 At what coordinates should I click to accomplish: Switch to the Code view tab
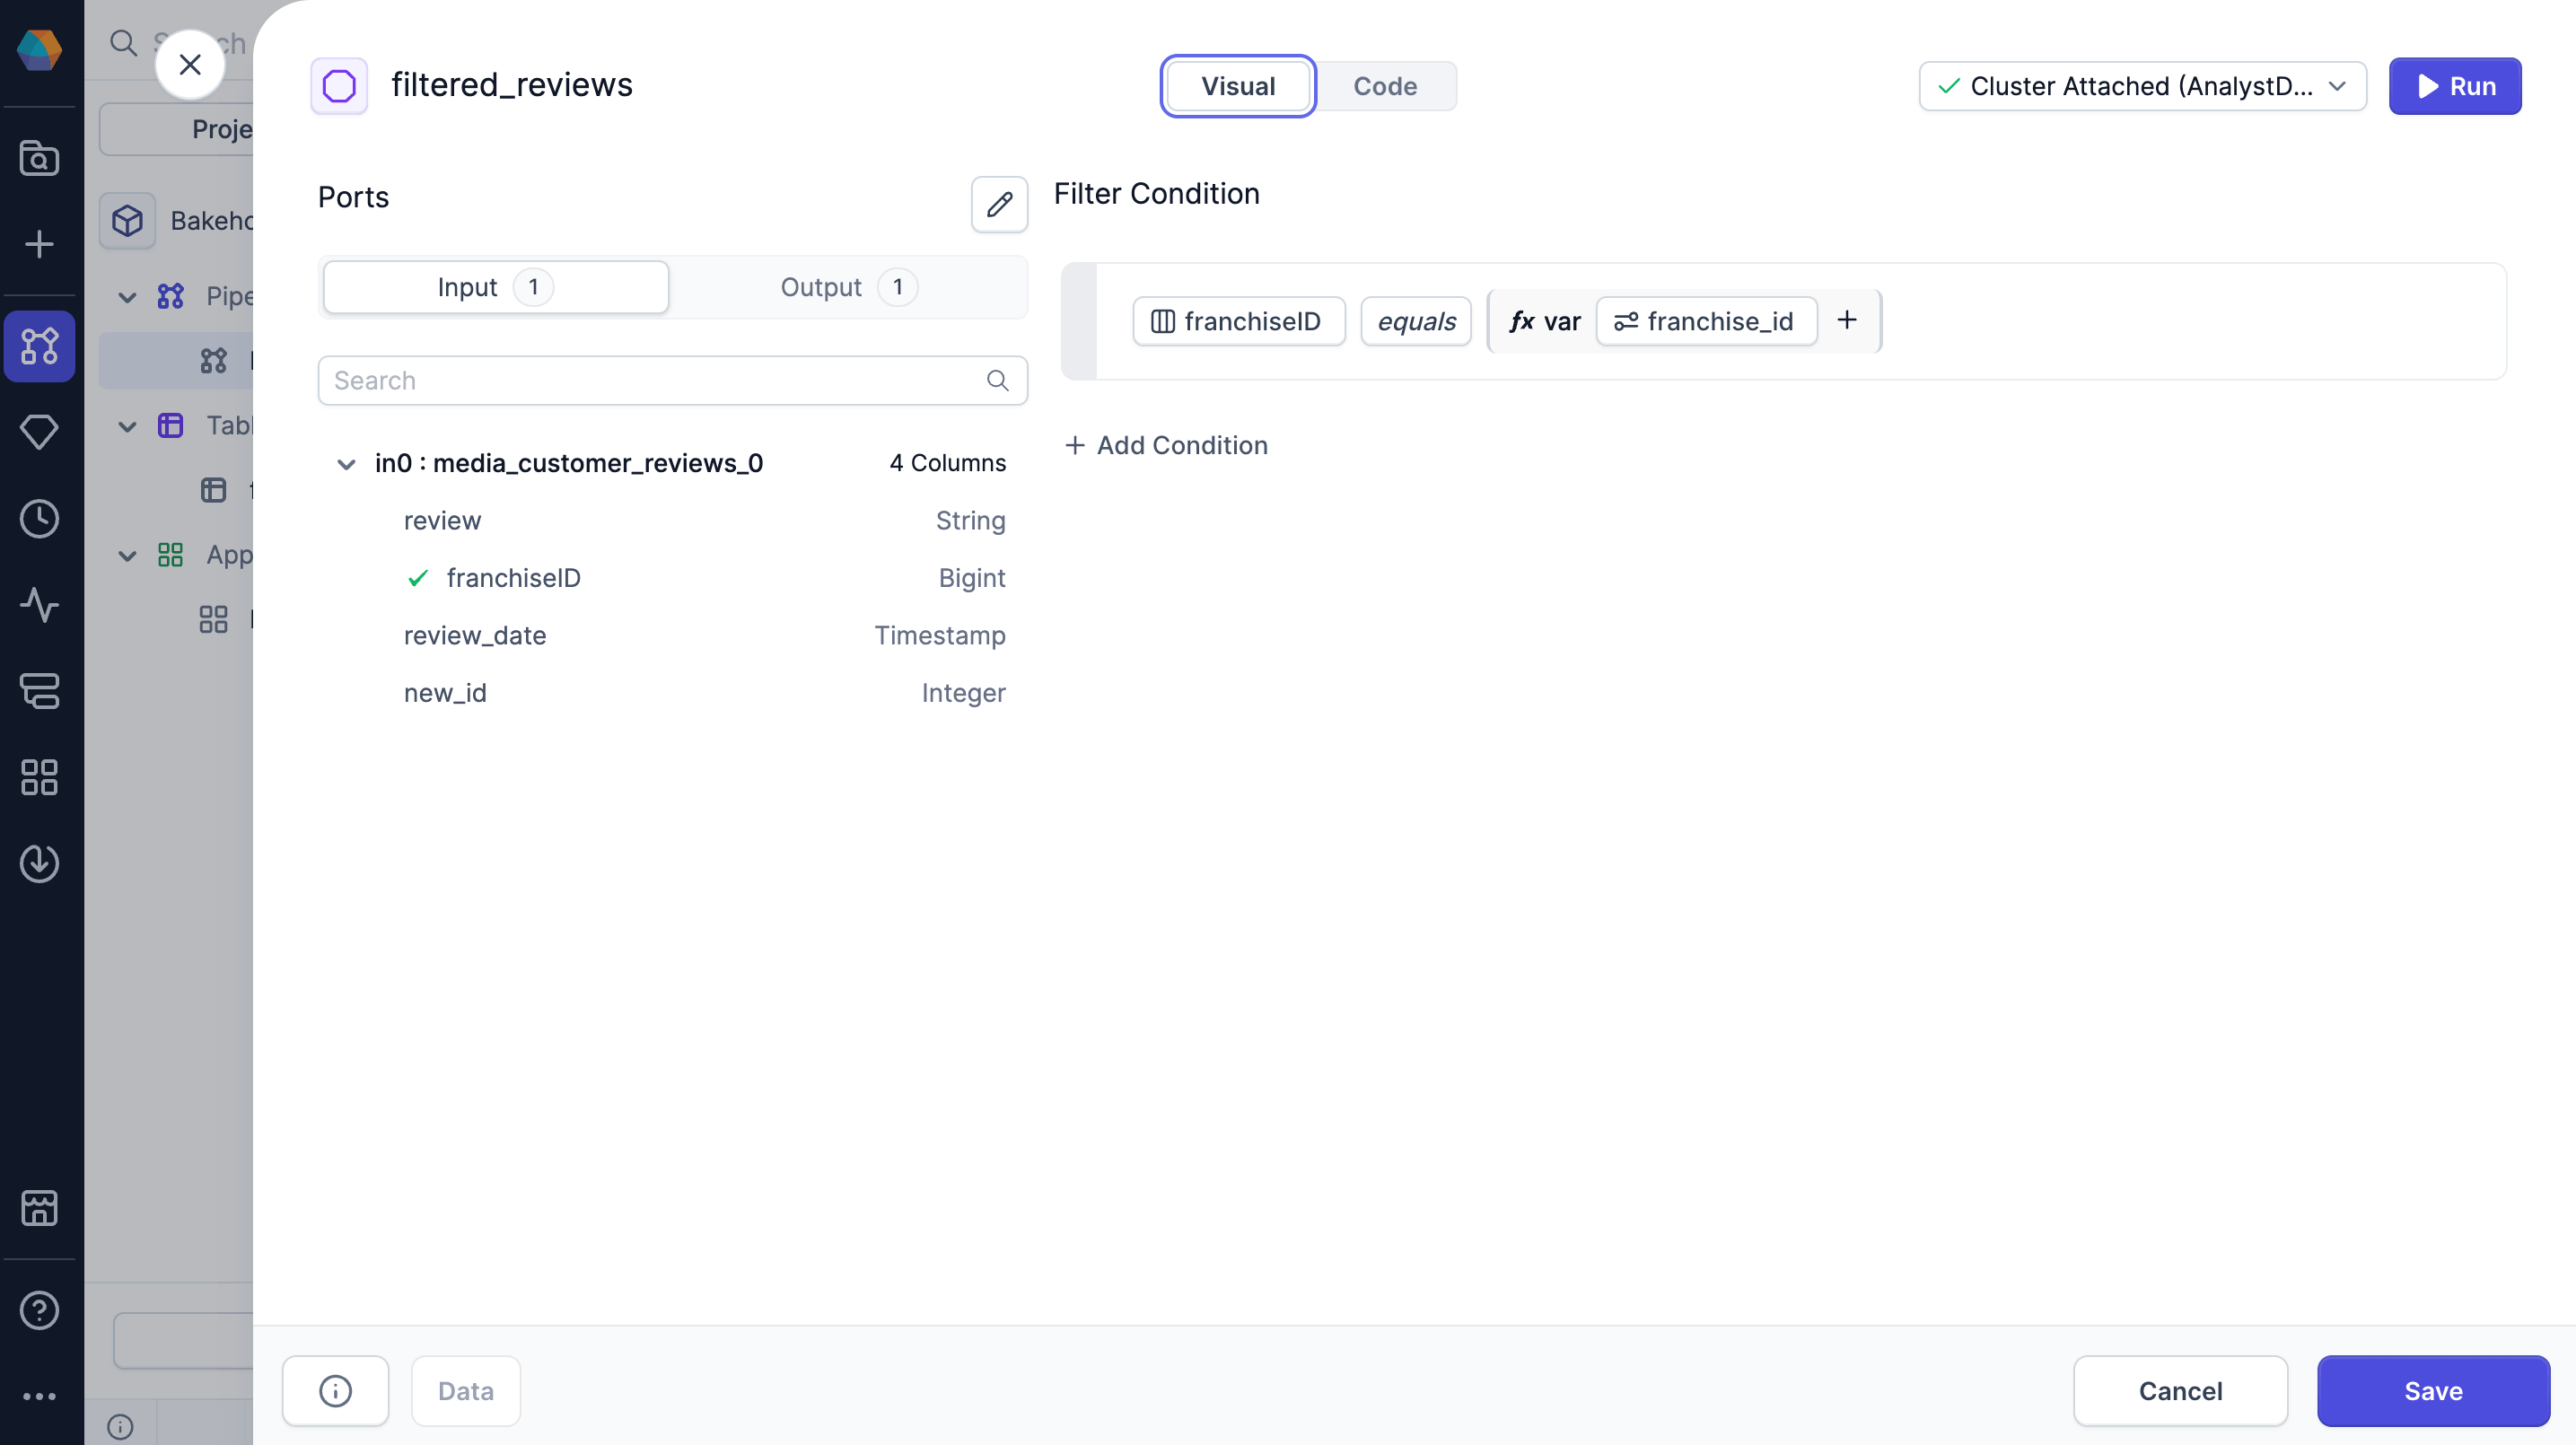(x=1385, y=86)
